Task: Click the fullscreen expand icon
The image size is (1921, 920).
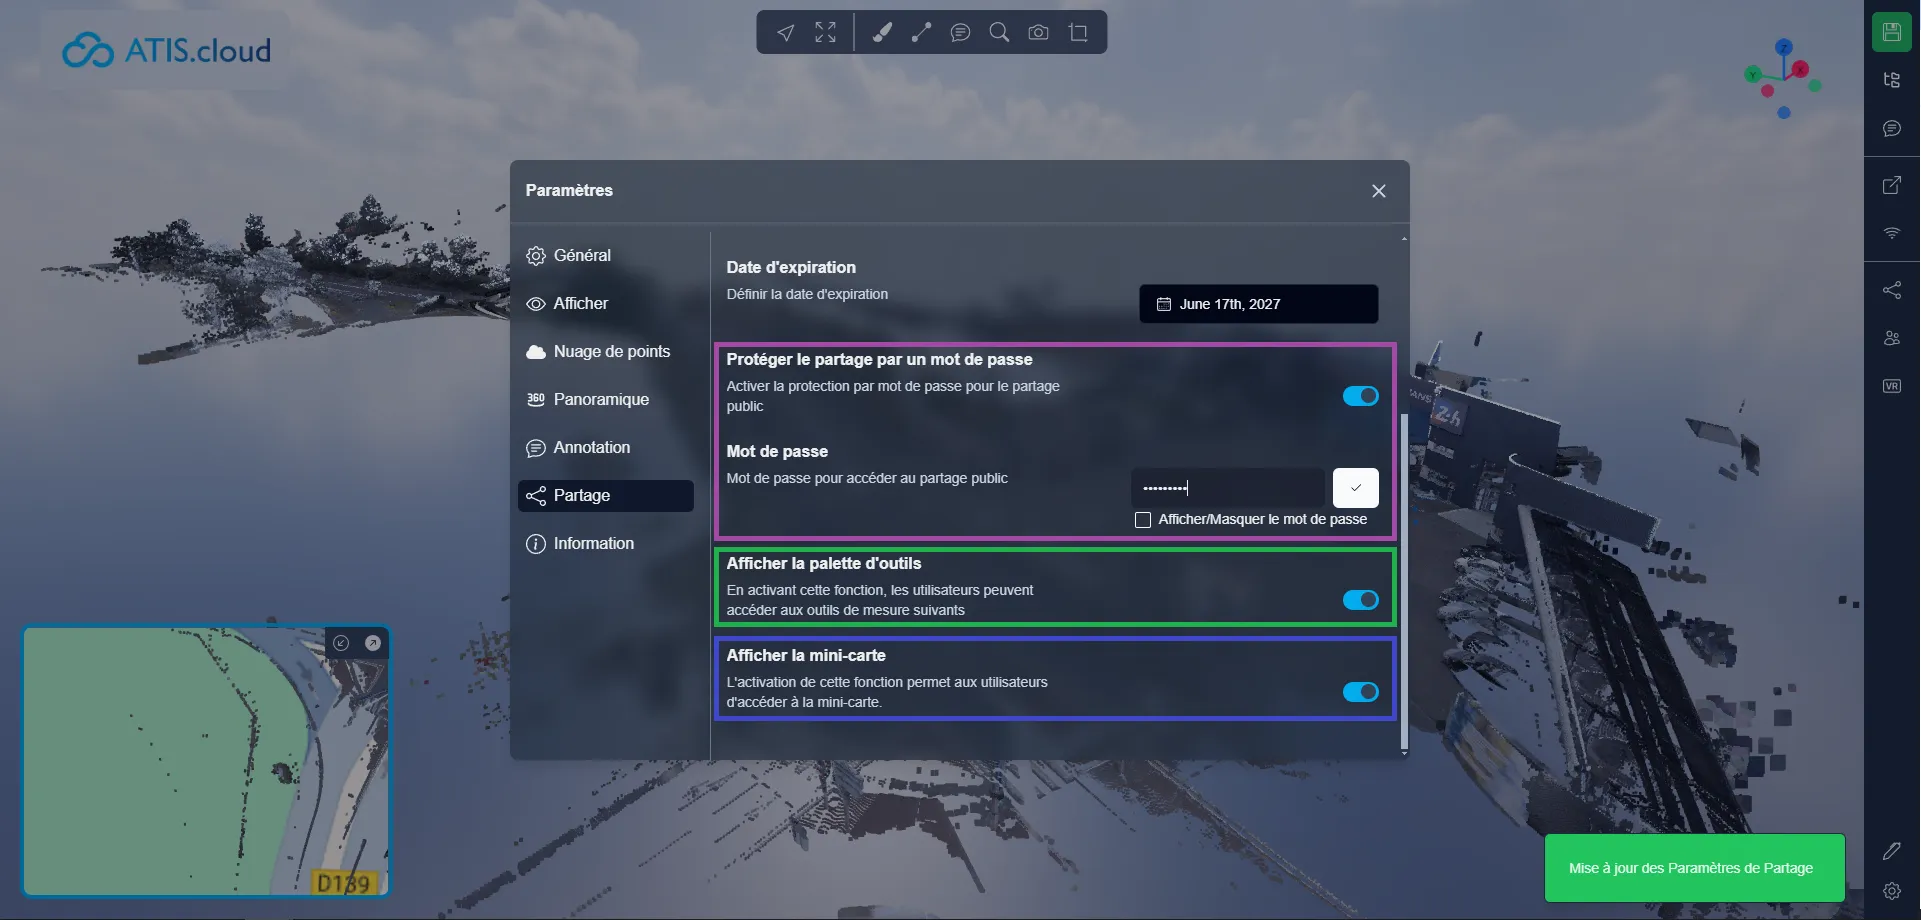Action: [825, 33]
